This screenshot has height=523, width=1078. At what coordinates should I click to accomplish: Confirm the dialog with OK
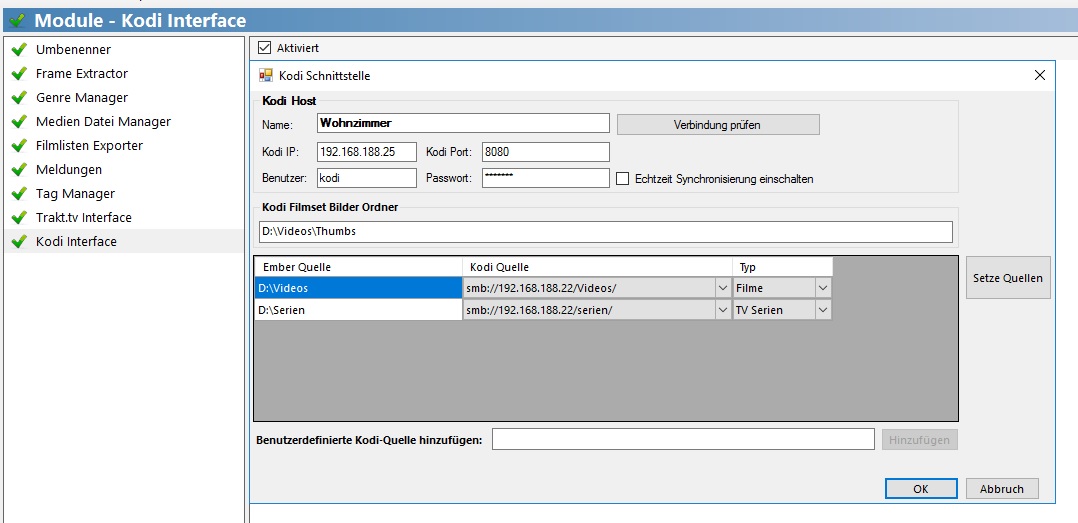pos(921,489)
